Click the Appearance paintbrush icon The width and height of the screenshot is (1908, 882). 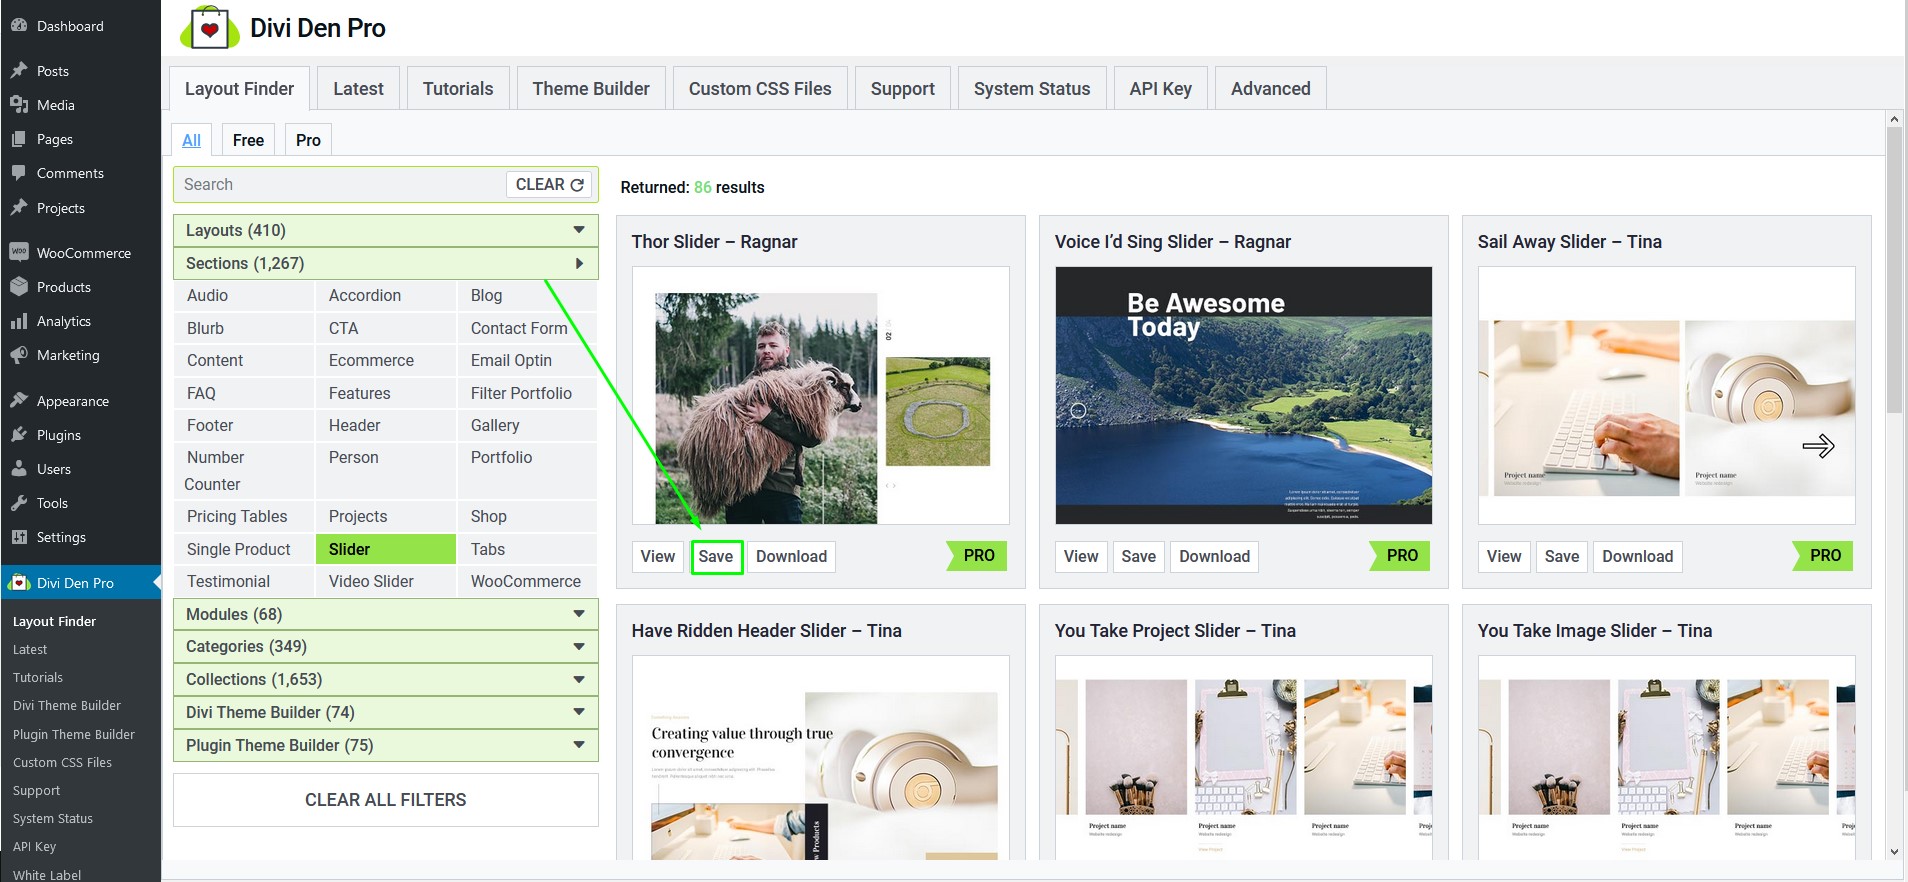coord(18,401)
